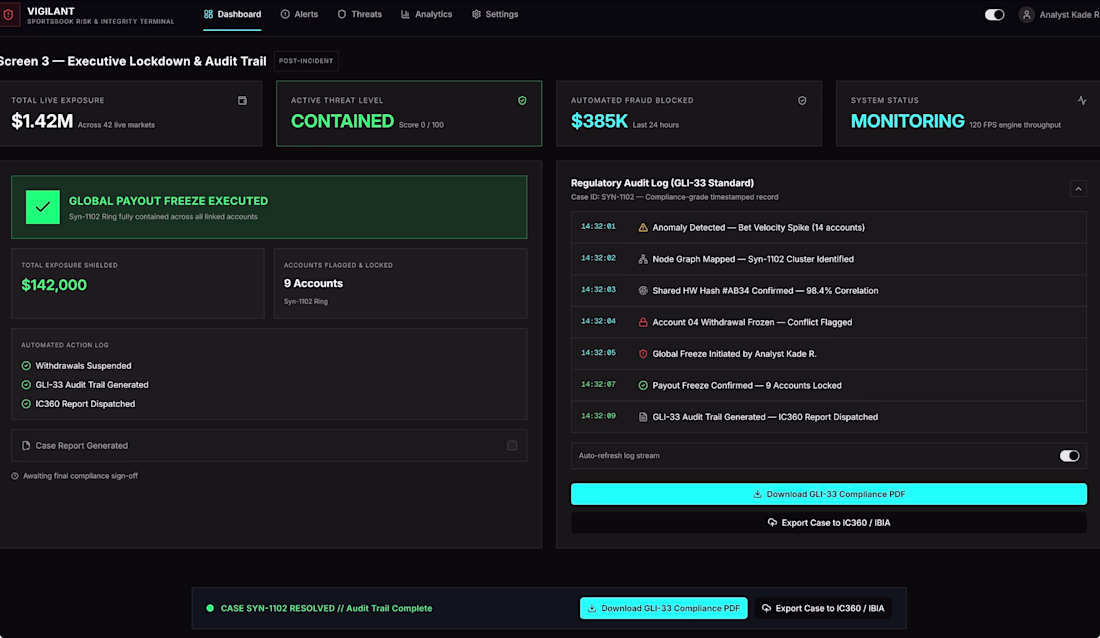Click the Global Freeze Initiated shield alert icon
The image size is (1100, 638).
pos(643,354)
